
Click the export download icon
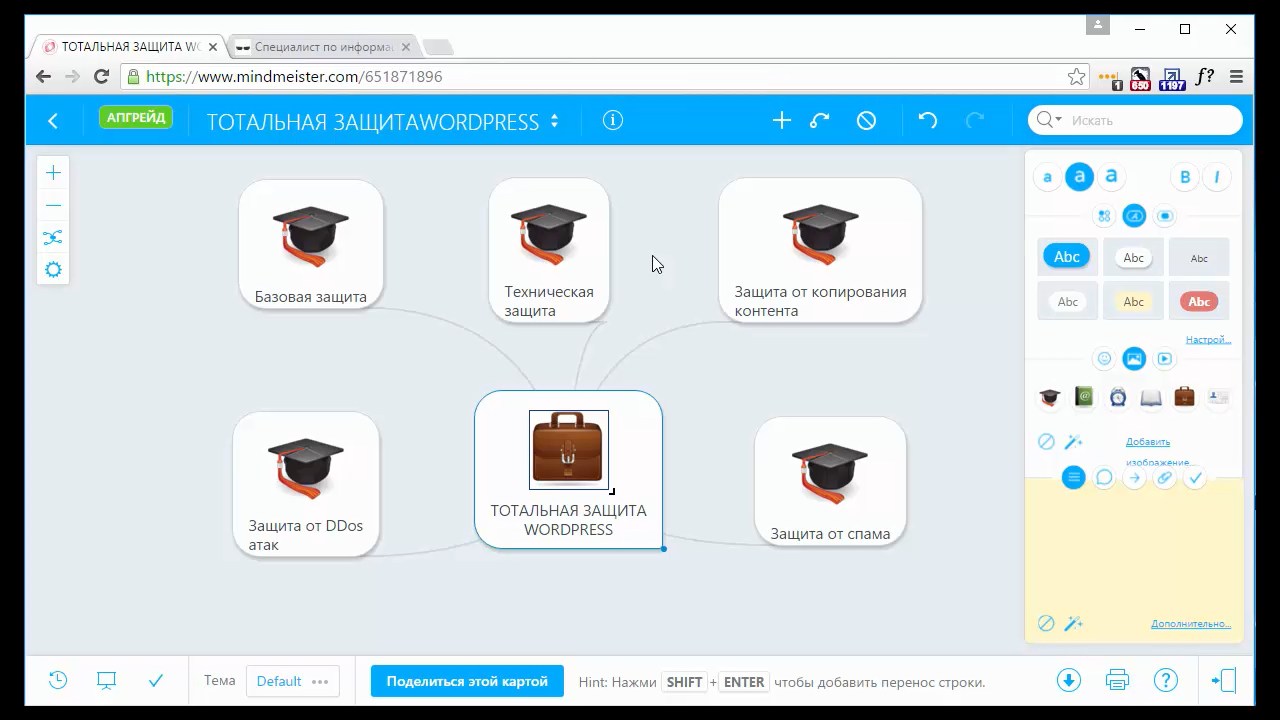coord(1068,680)
